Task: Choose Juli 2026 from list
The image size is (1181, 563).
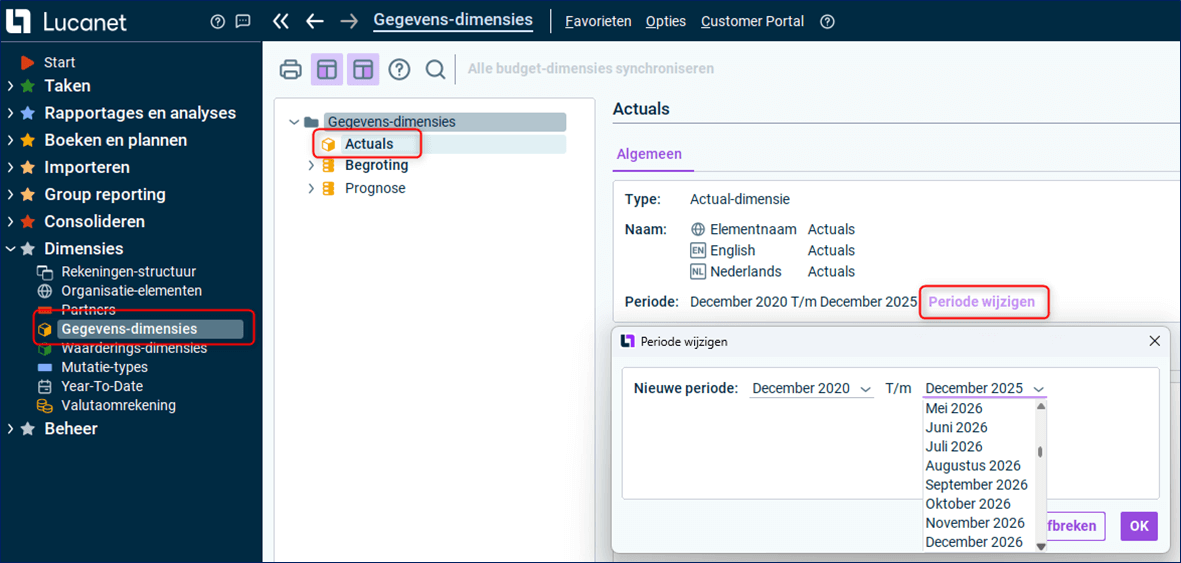Action: (x=954, y=446)
